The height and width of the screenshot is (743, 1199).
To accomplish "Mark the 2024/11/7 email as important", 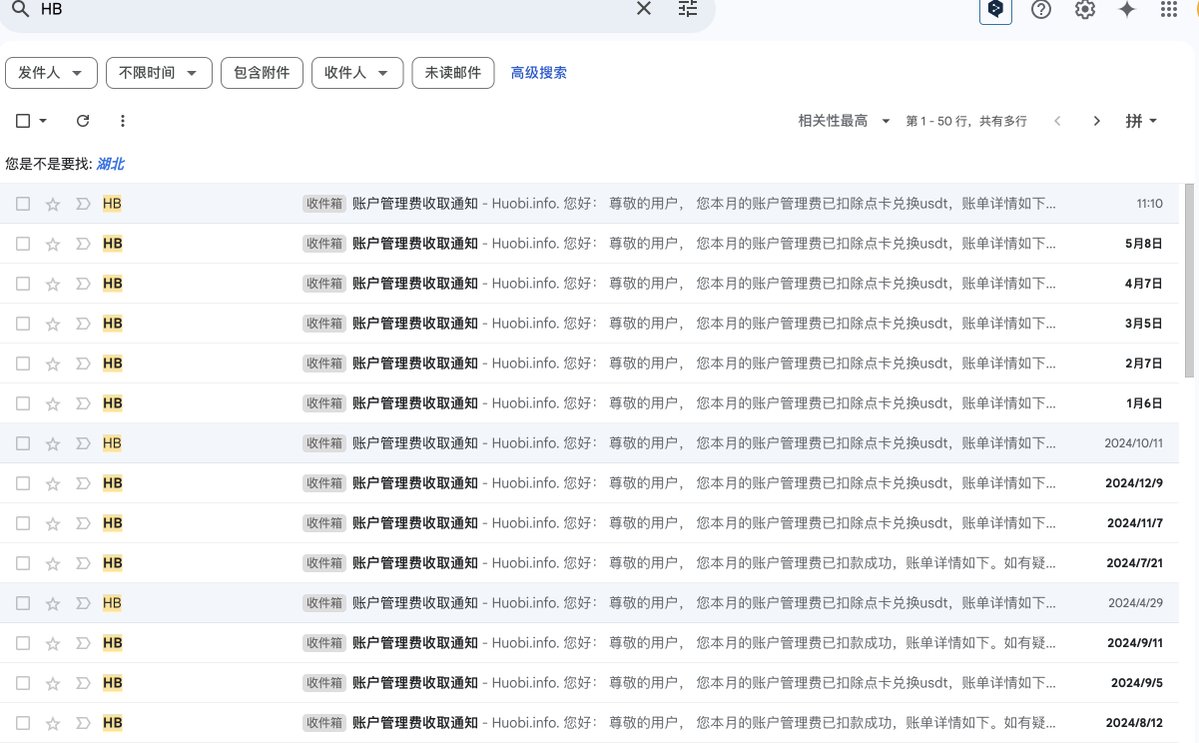I will pos(83,524).
